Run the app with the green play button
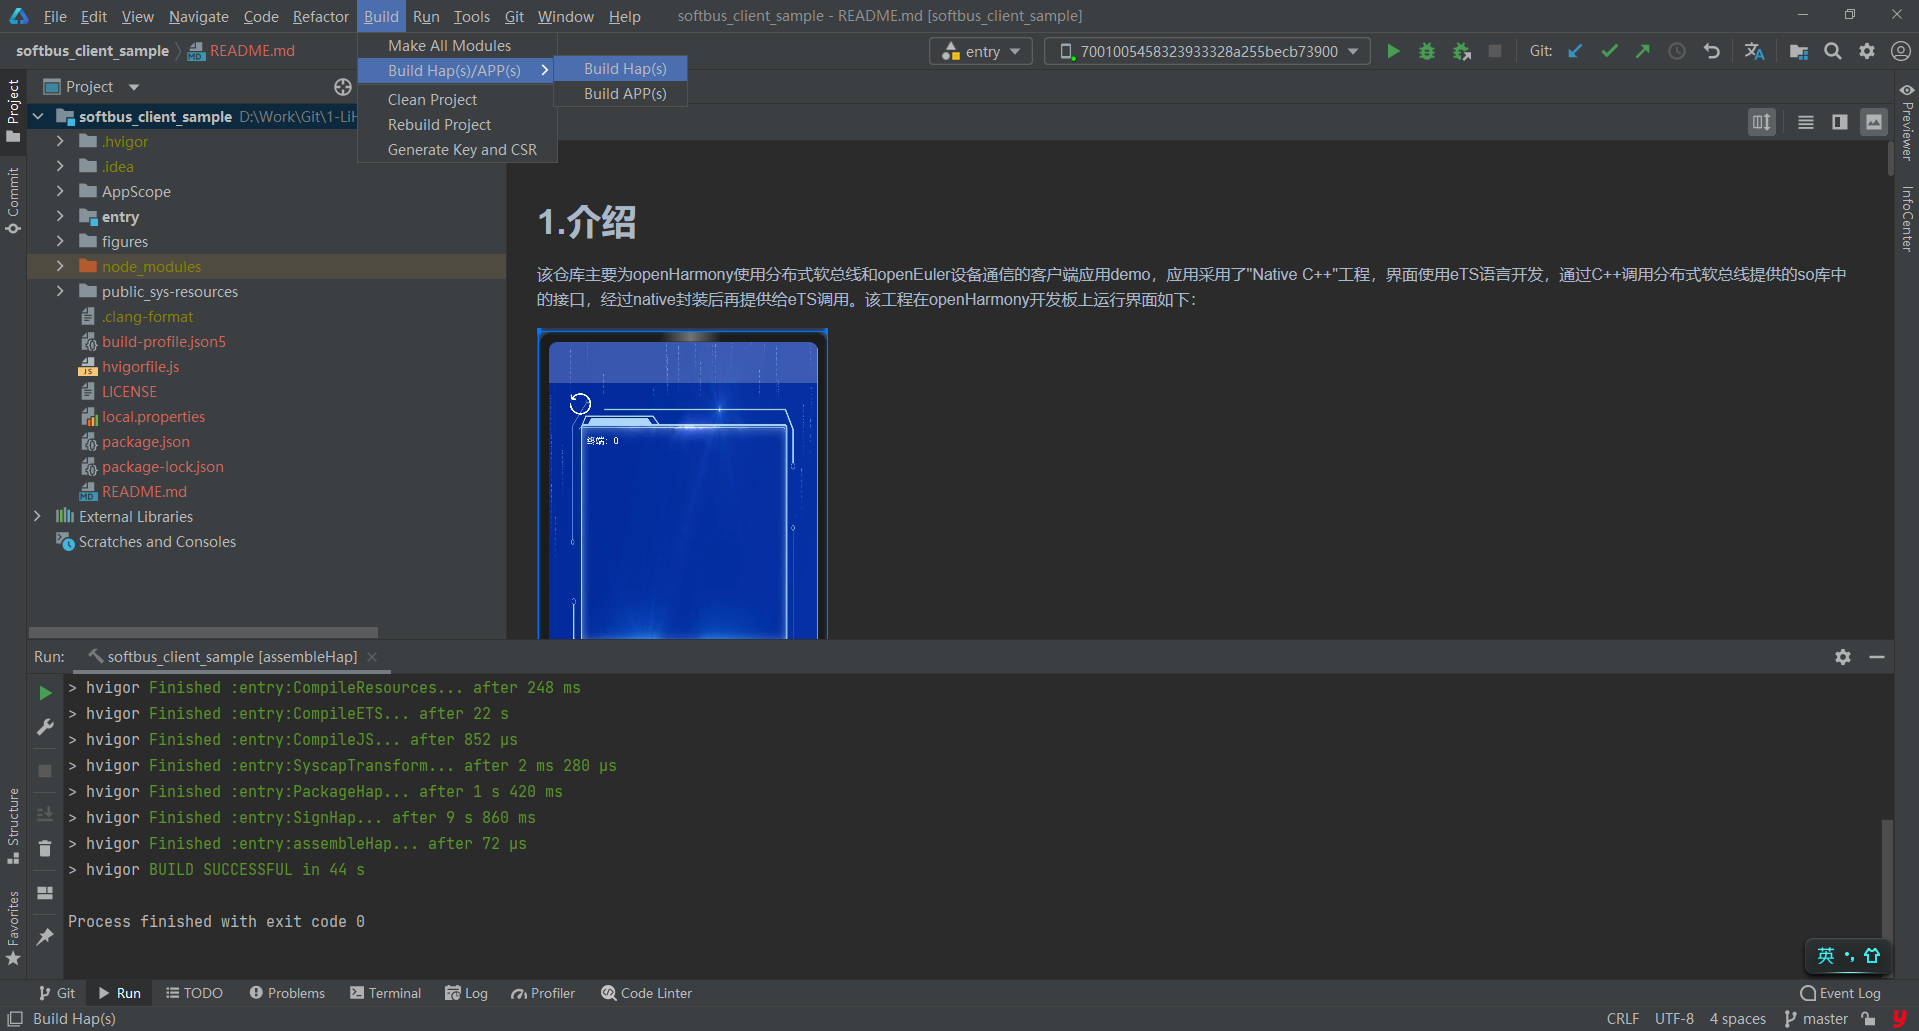Viewport: 1919px width, 1031px height. pos(1393,51)
